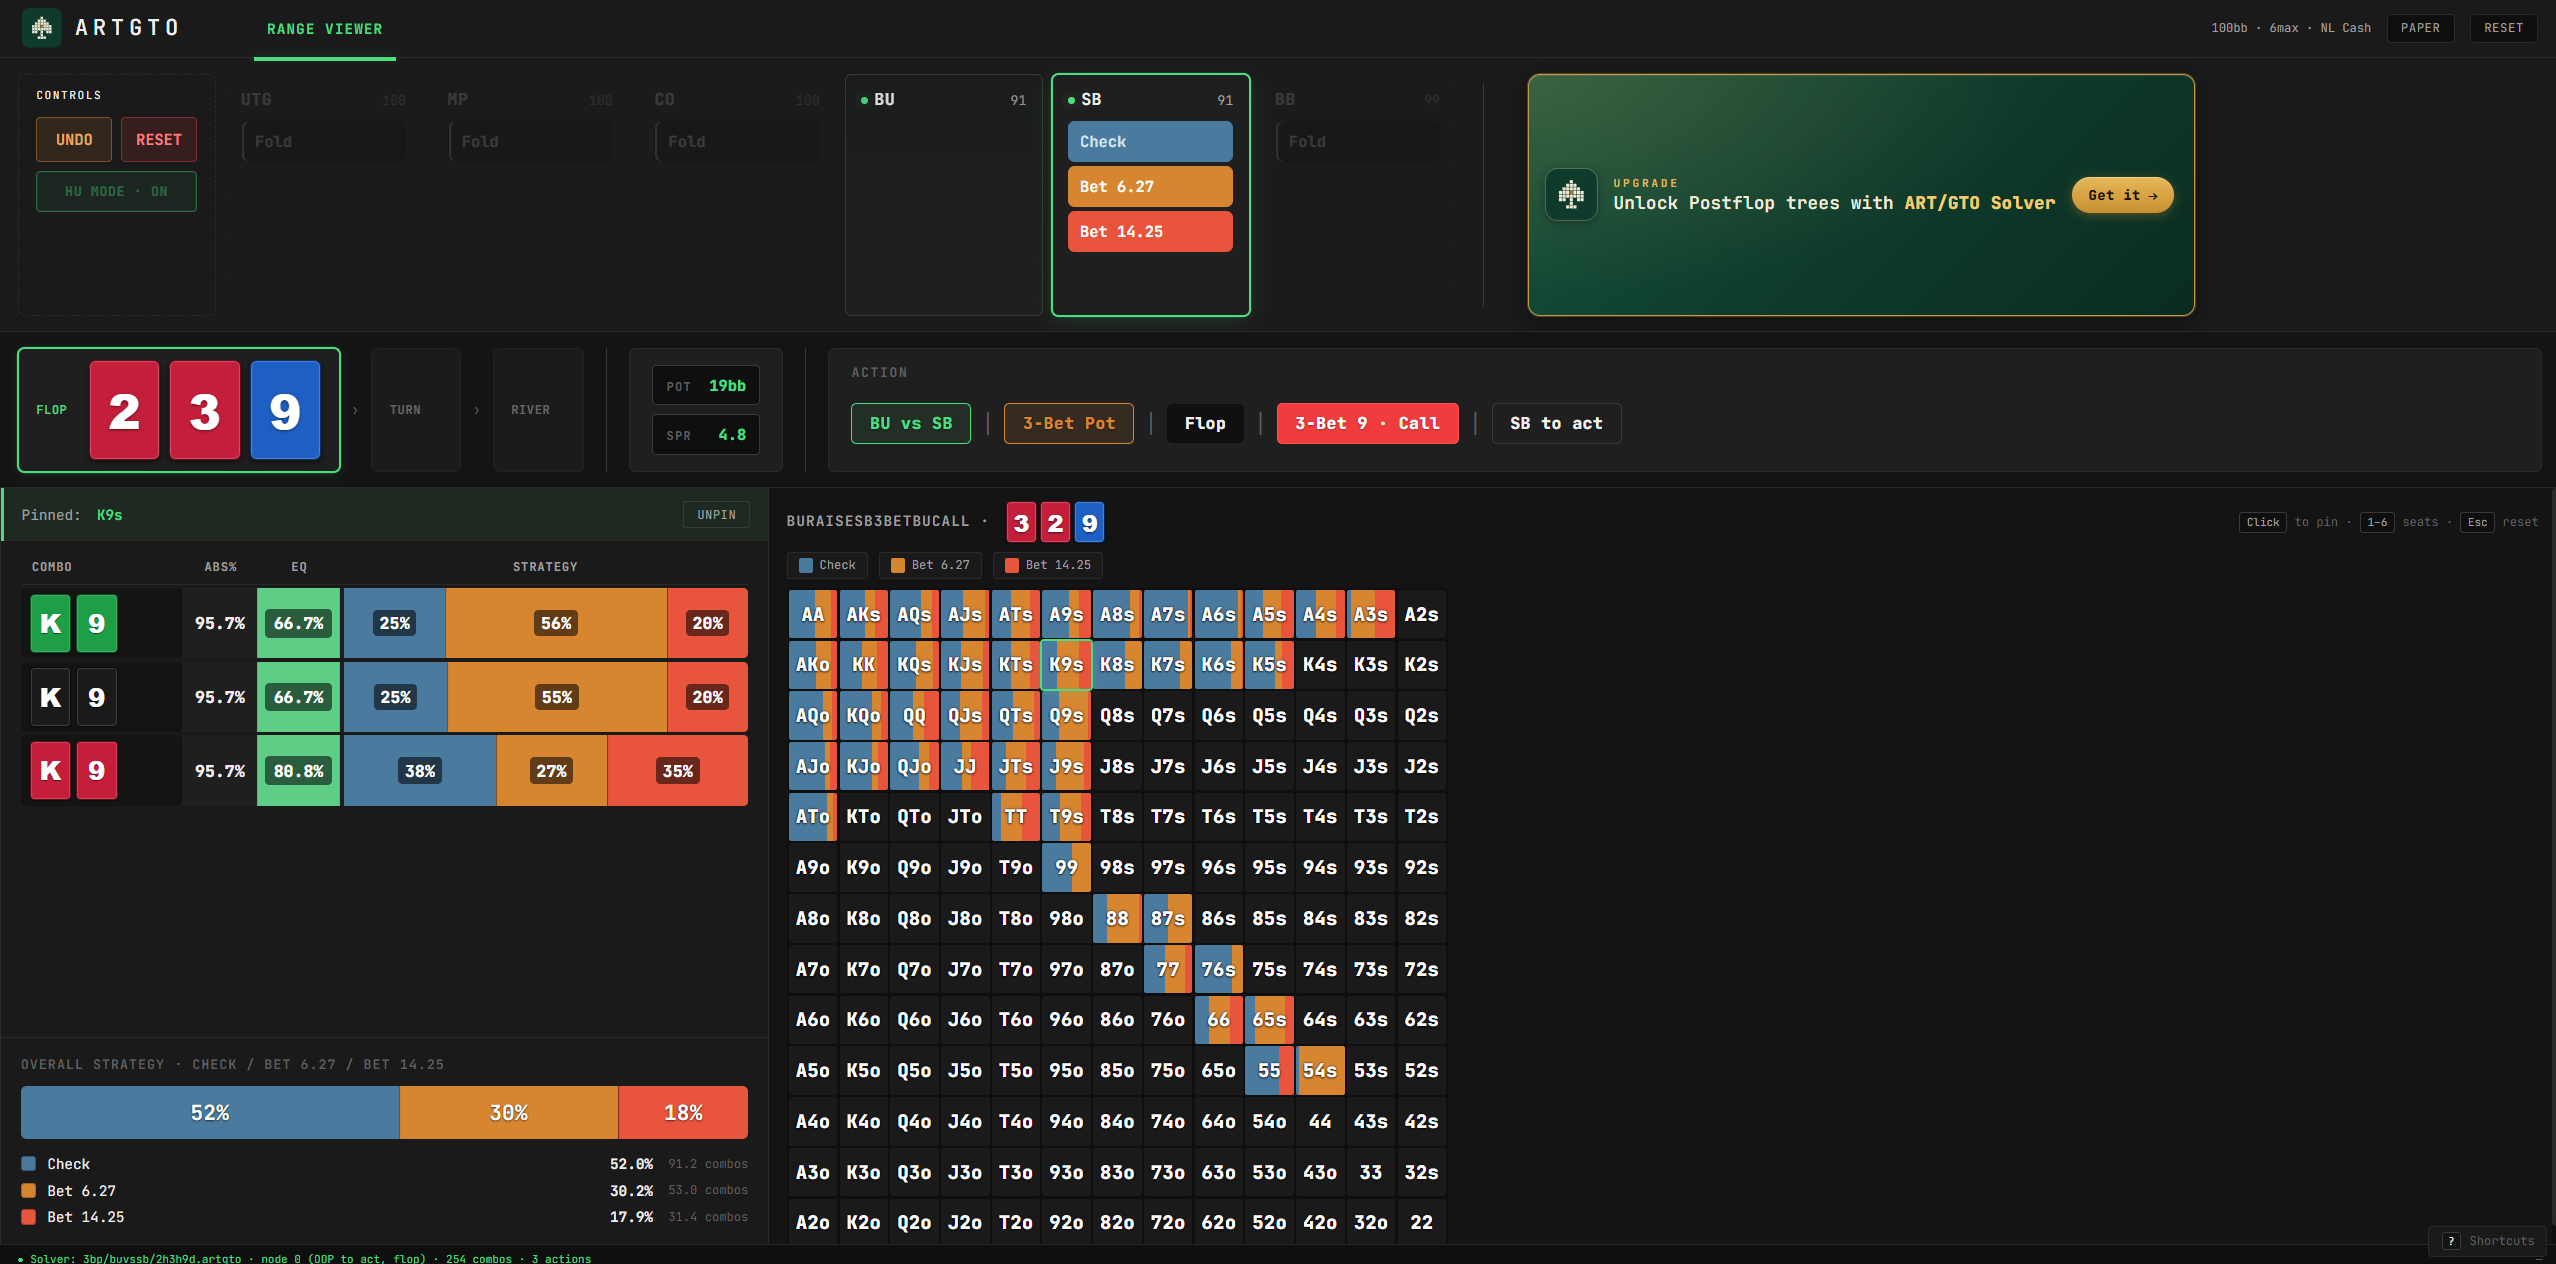Click the red 2 flop card
This screenshot has height=1264, width=2556.
coord(124,410)
